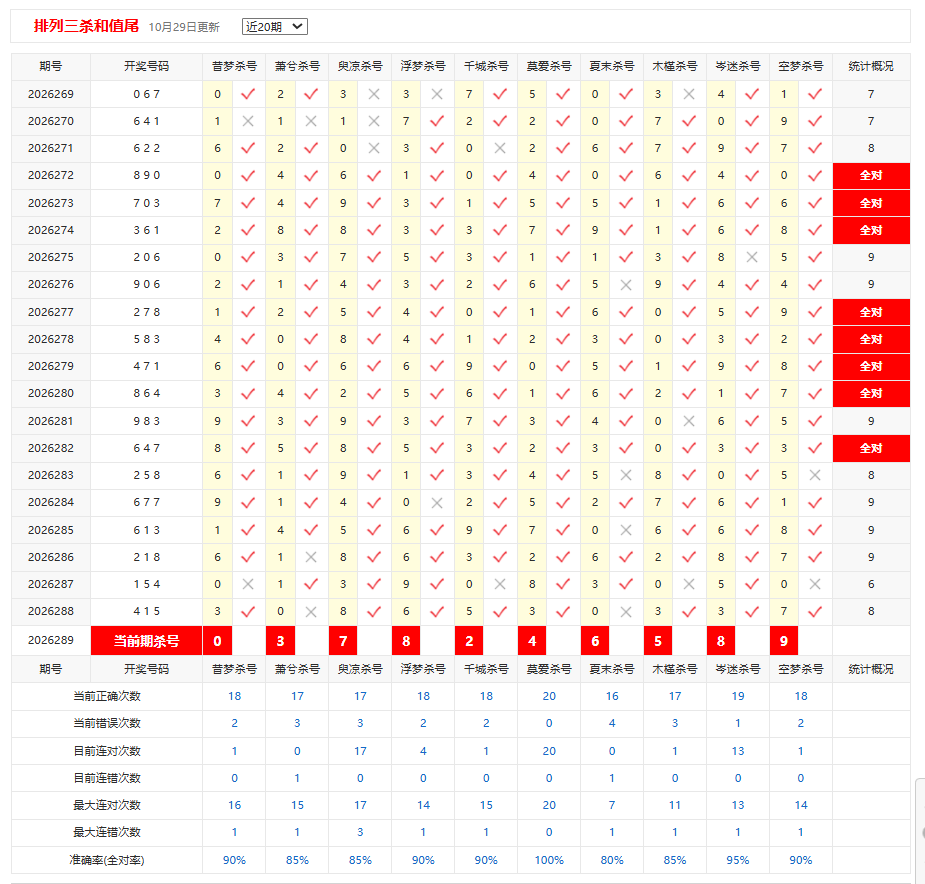Click 统计概况 value 6 in row 2026287

(871, 584)
